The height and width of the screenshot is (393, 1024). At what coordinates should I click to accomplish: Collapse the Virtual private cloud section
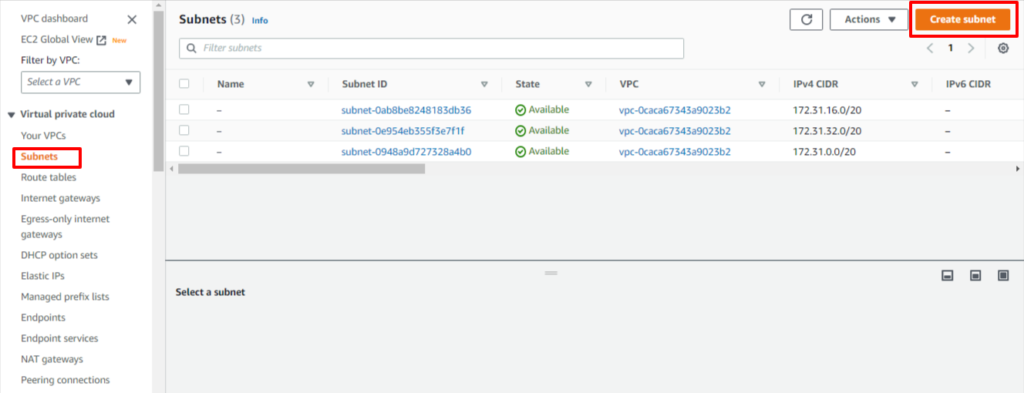[x=11, y=115]
